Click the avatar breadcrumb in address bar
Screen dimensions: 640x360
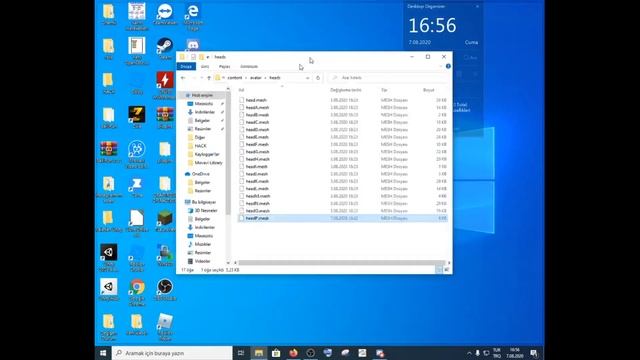pos(256,78)
